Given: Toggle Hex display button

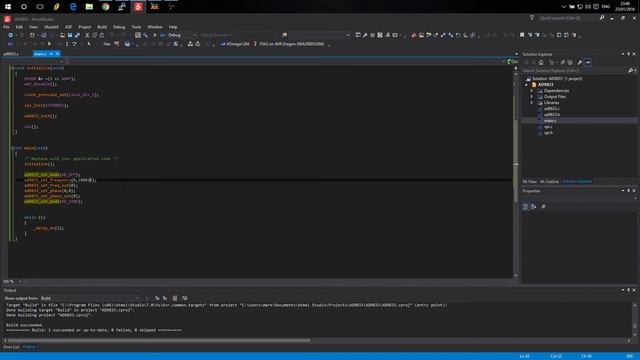Looking at the screenshot, I should (x=107, y=44).
